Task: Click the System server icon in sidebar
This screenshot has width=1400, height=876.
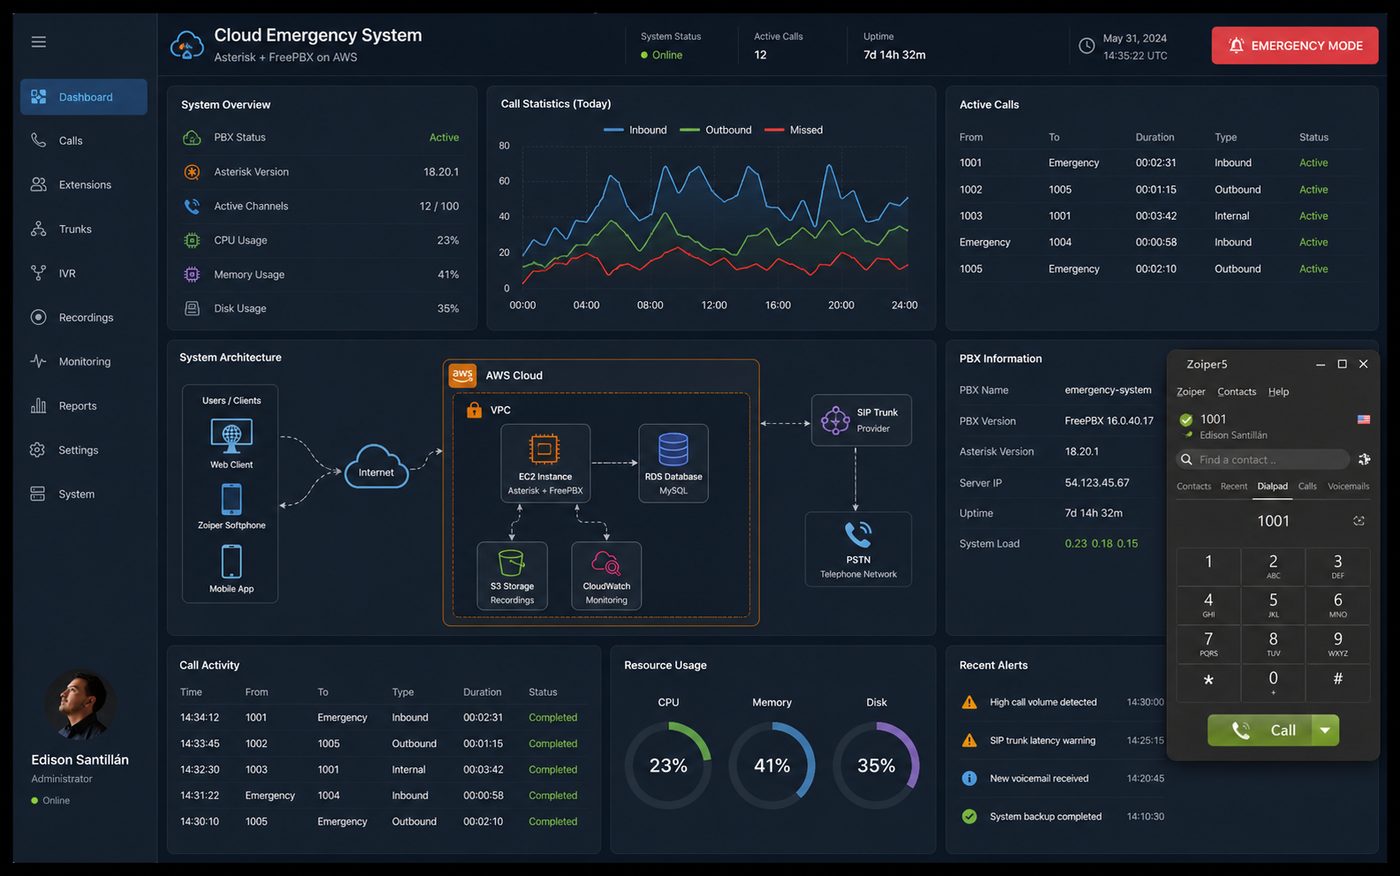Action: pos(38,494)
